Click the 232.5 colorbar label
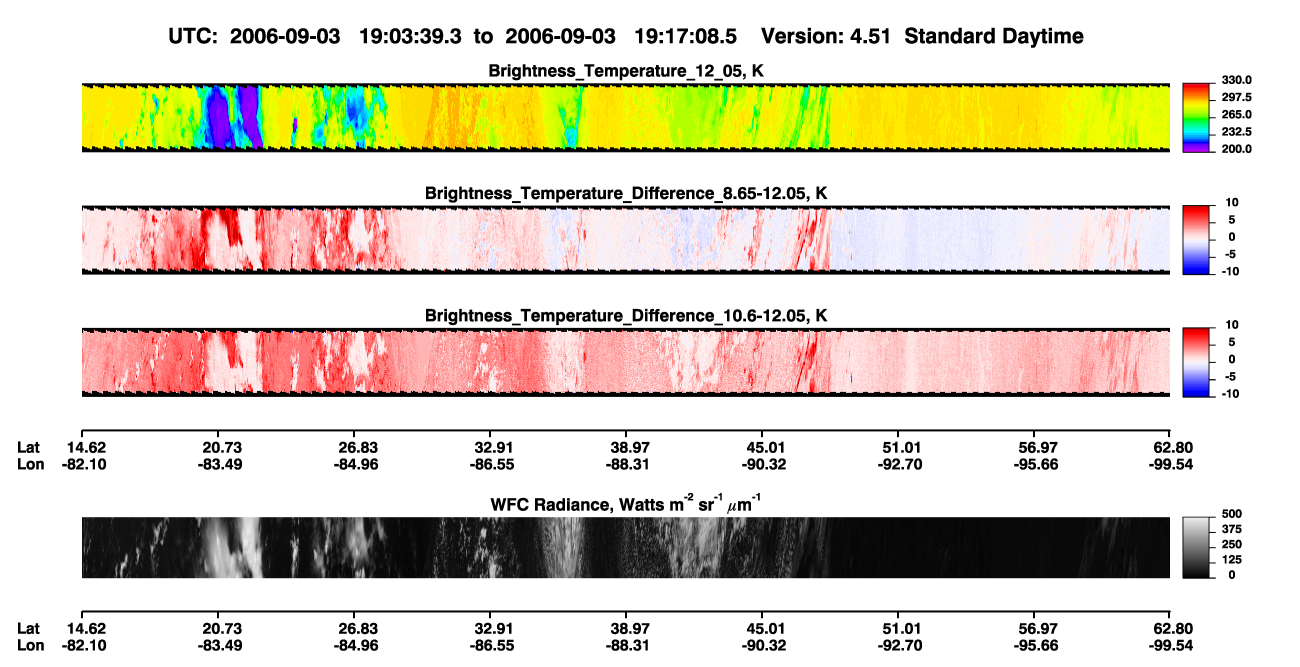1300x667 pixels. pyautogui.click(x=1236, y=131)
